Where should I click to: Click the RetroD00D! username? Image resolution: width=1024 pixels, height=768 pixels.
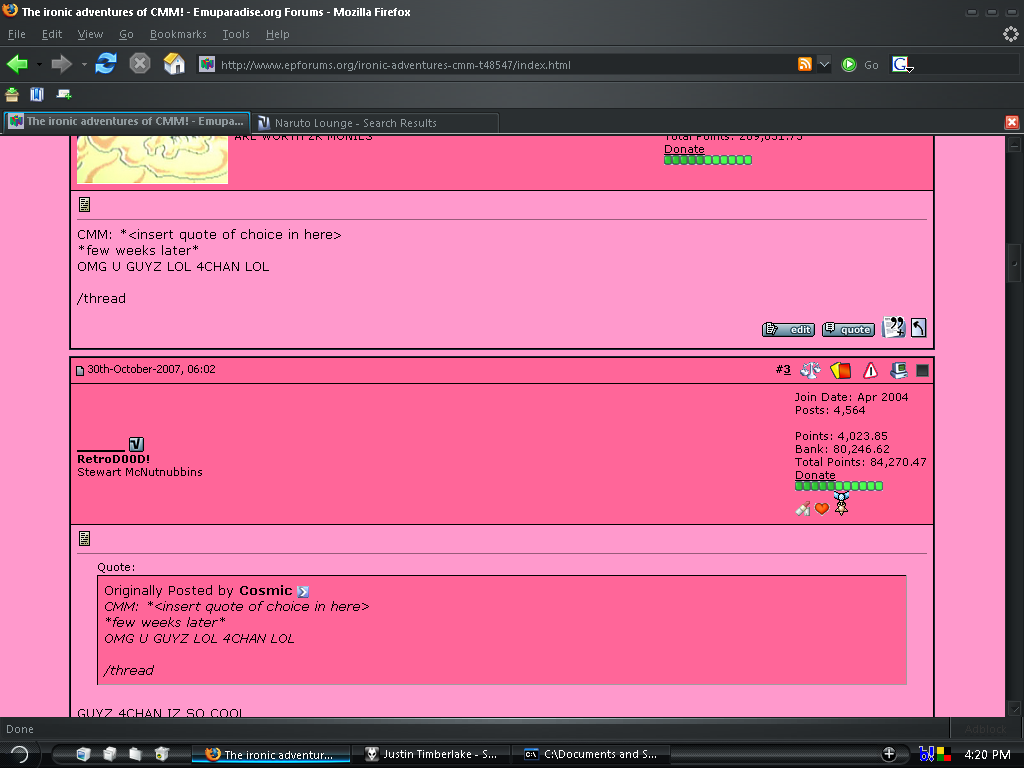[x=114, y=459]
